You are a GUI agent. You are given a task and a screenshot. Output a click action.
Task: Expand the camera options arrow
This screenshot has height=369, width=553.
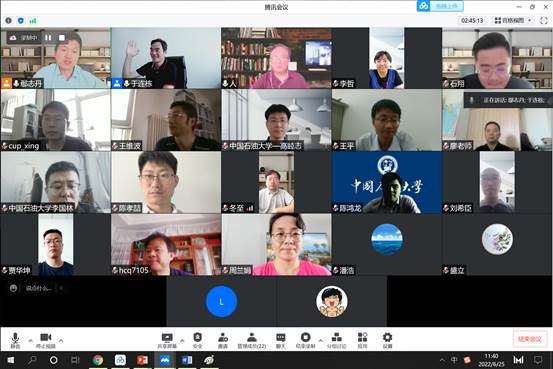click(61, 341)
